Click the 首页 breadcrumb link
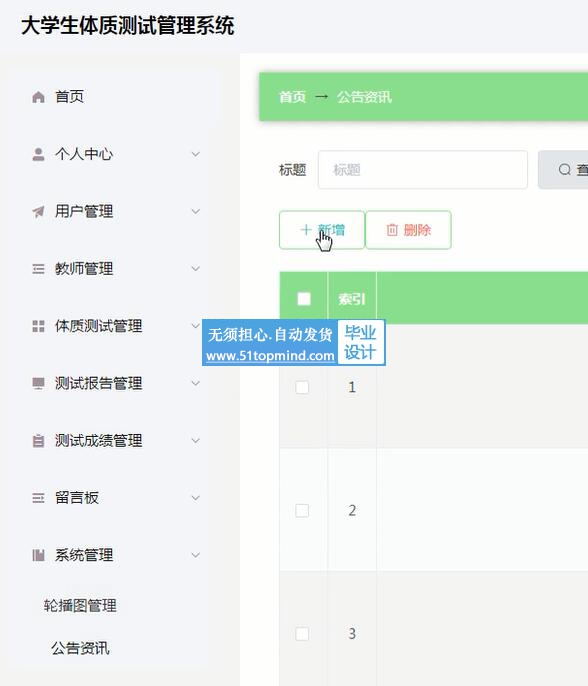The image size is (588, 686). 292,97
